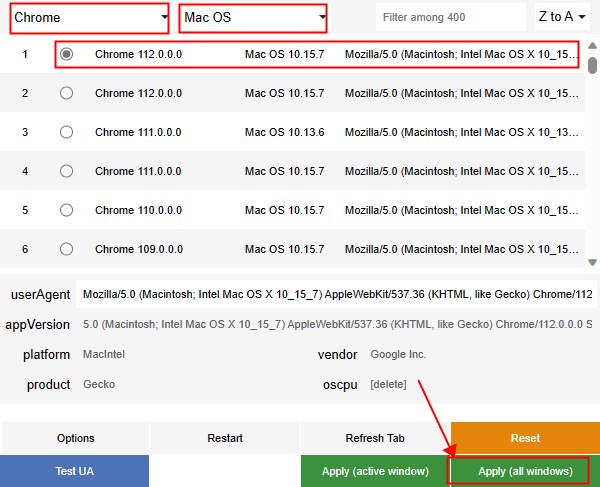Click the Options button
Screen dimensions: 600x487
76,438
